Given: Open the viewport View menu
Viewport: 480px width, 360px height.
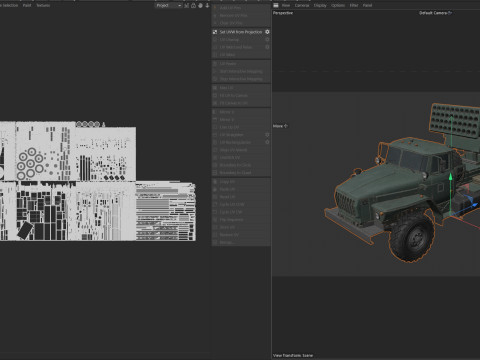Looking at the screenshot, I should (286, 5).
